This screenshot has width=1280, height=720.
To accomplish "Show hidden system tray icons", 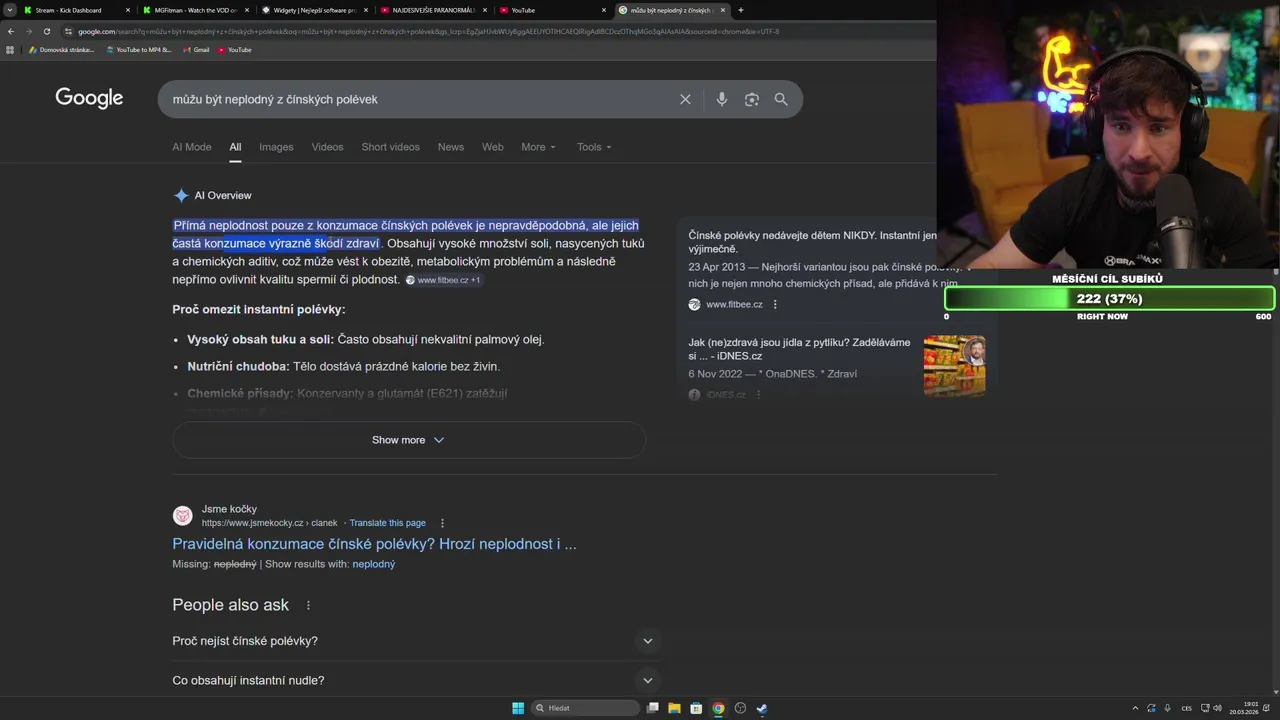I will pos(1135,708).
